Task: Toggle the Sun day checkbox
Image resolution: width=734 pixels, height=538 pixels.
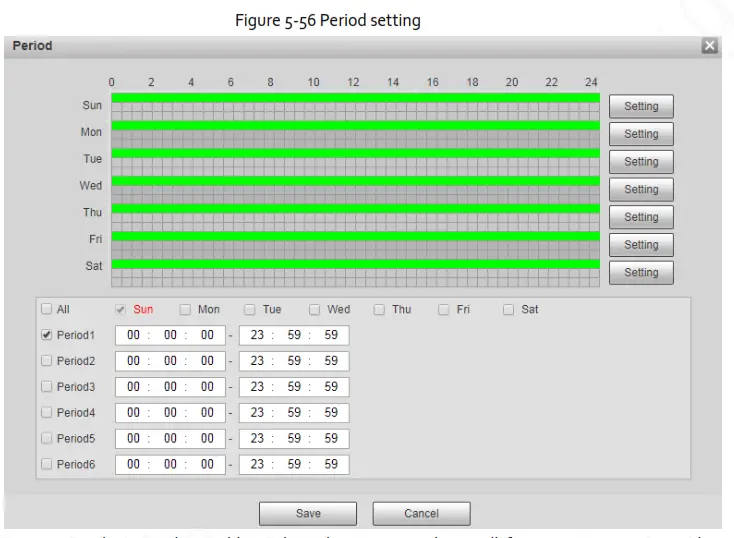Action: pos(120,310)
